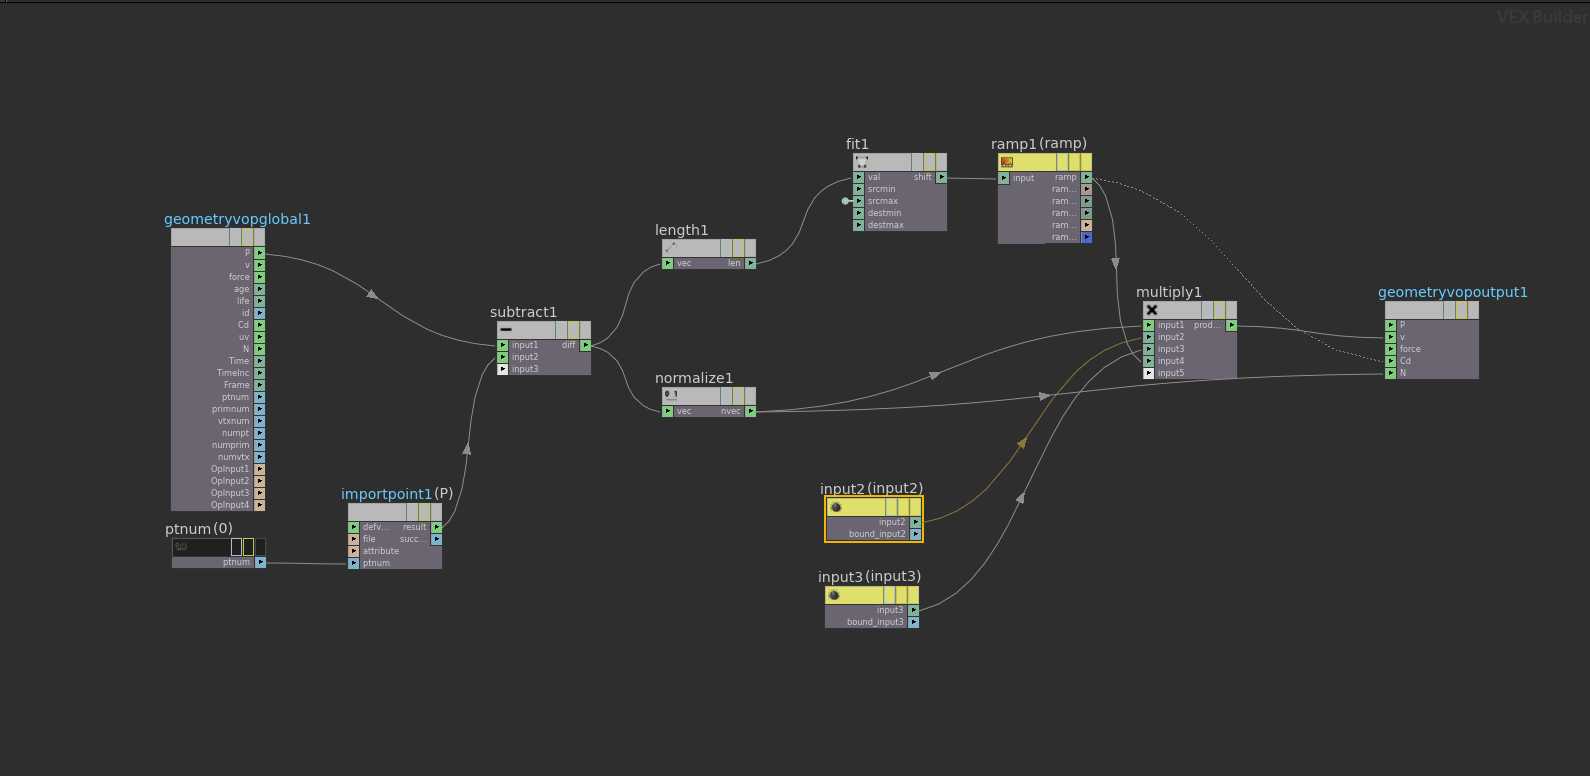
Task: Toggle the yellow-outlined flag on importpoint1 header
Action: pyautogui.click(x=425, y=512)
